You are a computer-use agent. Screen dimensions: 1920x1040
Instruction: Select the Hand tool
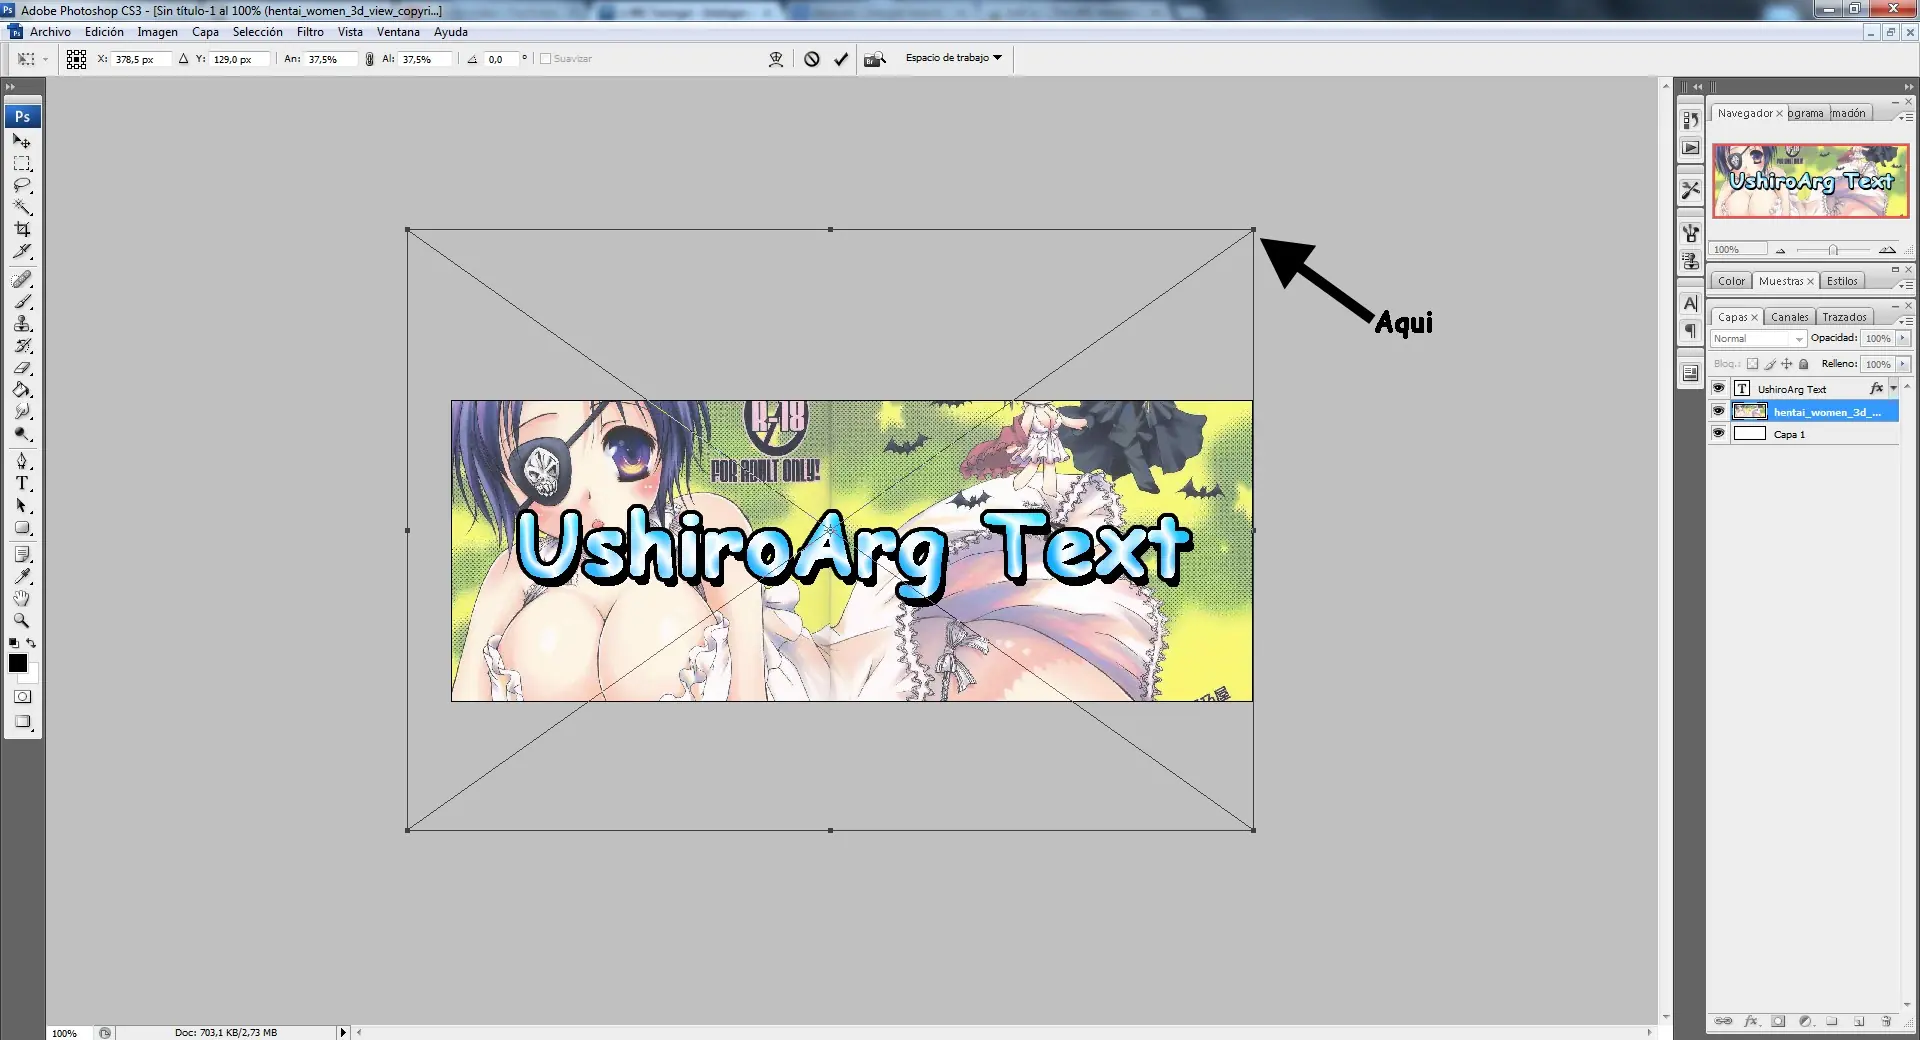click(x=22, y=598)
